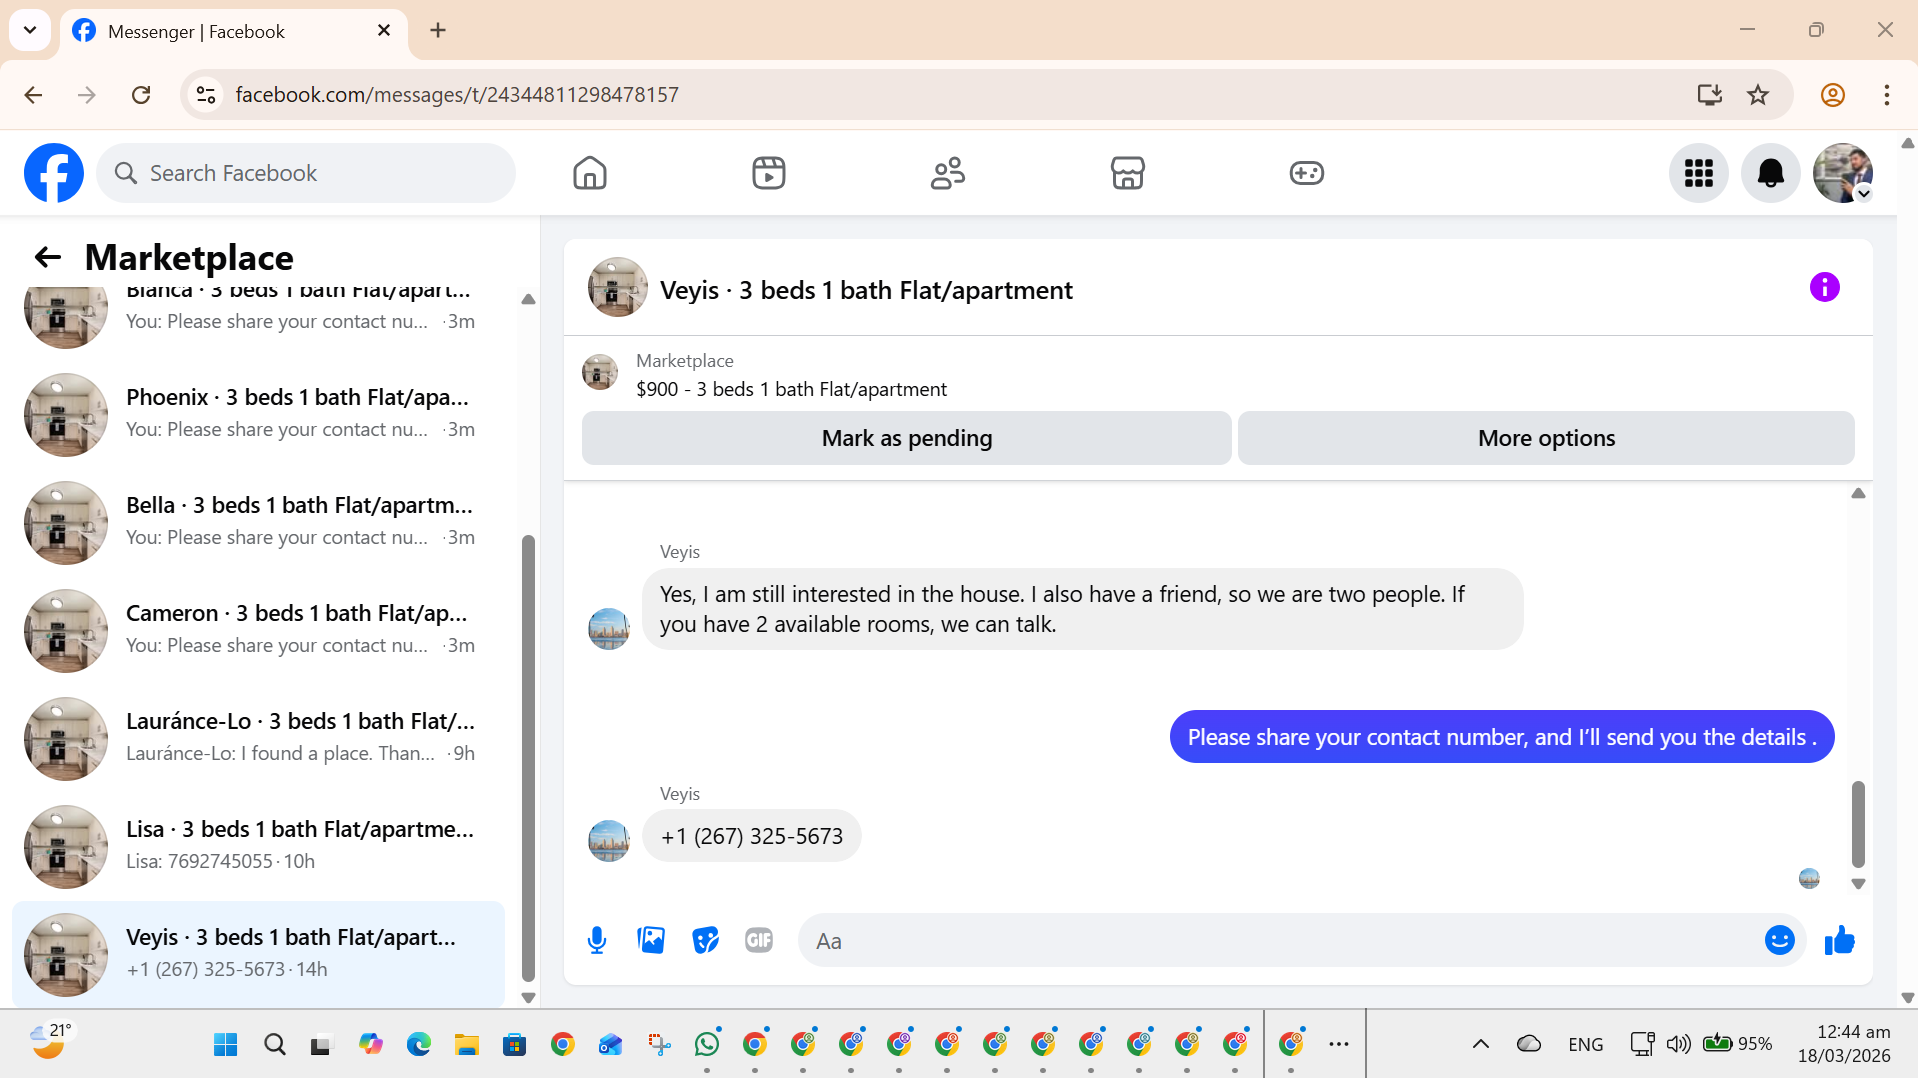Click the message '+1 (267) 325-5673'

752,836
